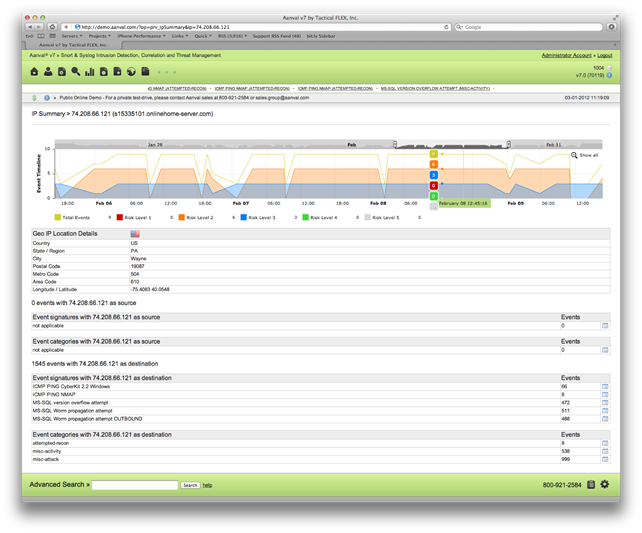Open the bar chart reports icon

point(89,72)
